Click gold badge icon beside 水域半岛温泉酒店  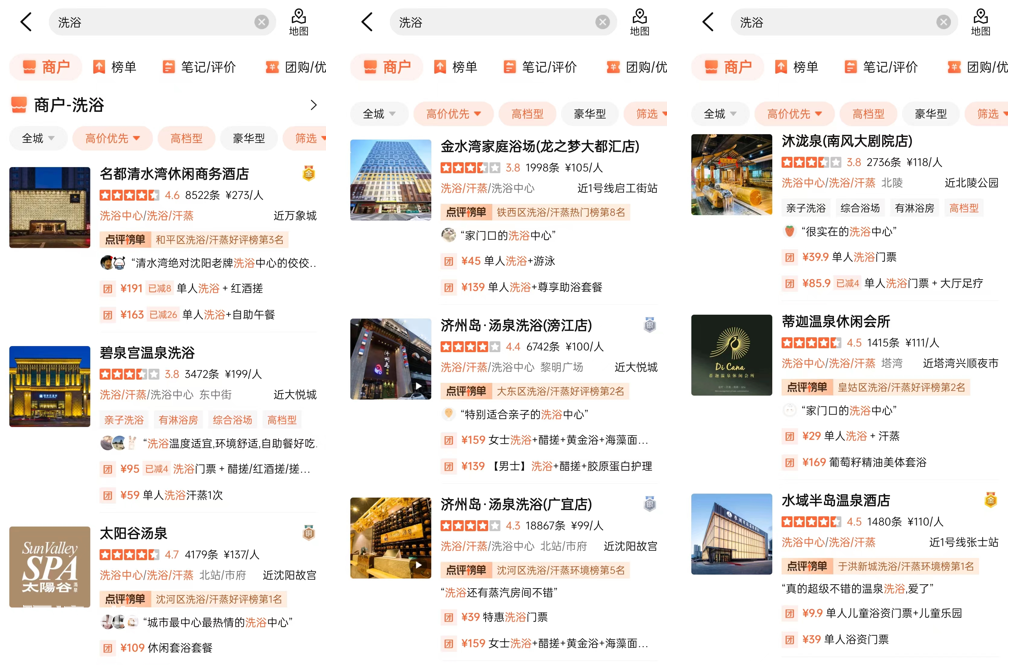990,500
